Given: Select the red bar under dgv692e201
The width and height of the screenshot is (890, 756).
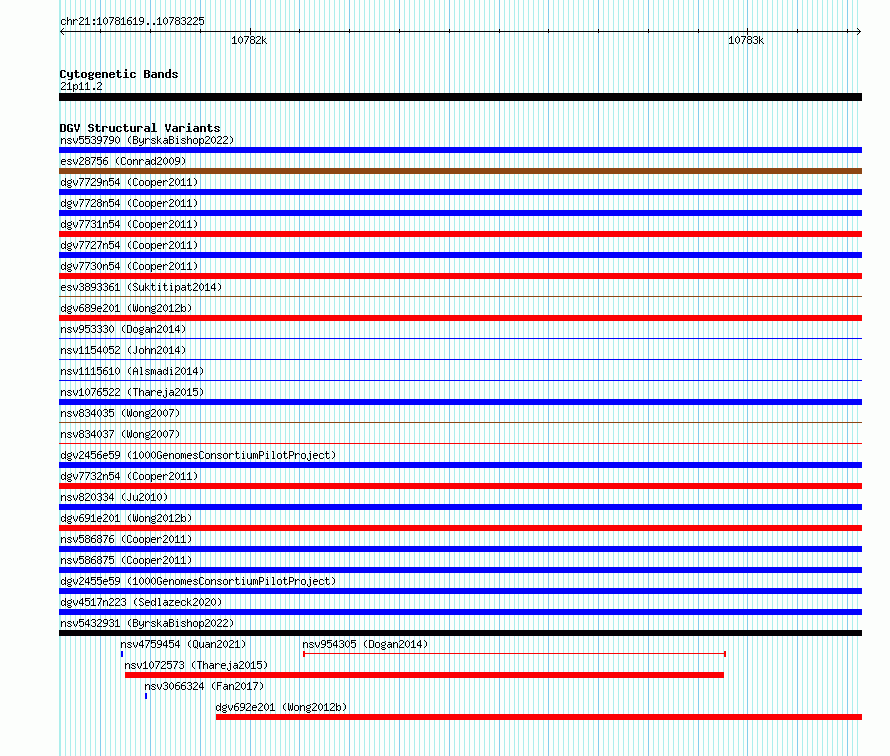Looking at the screenshot, I should pos(539,717).
